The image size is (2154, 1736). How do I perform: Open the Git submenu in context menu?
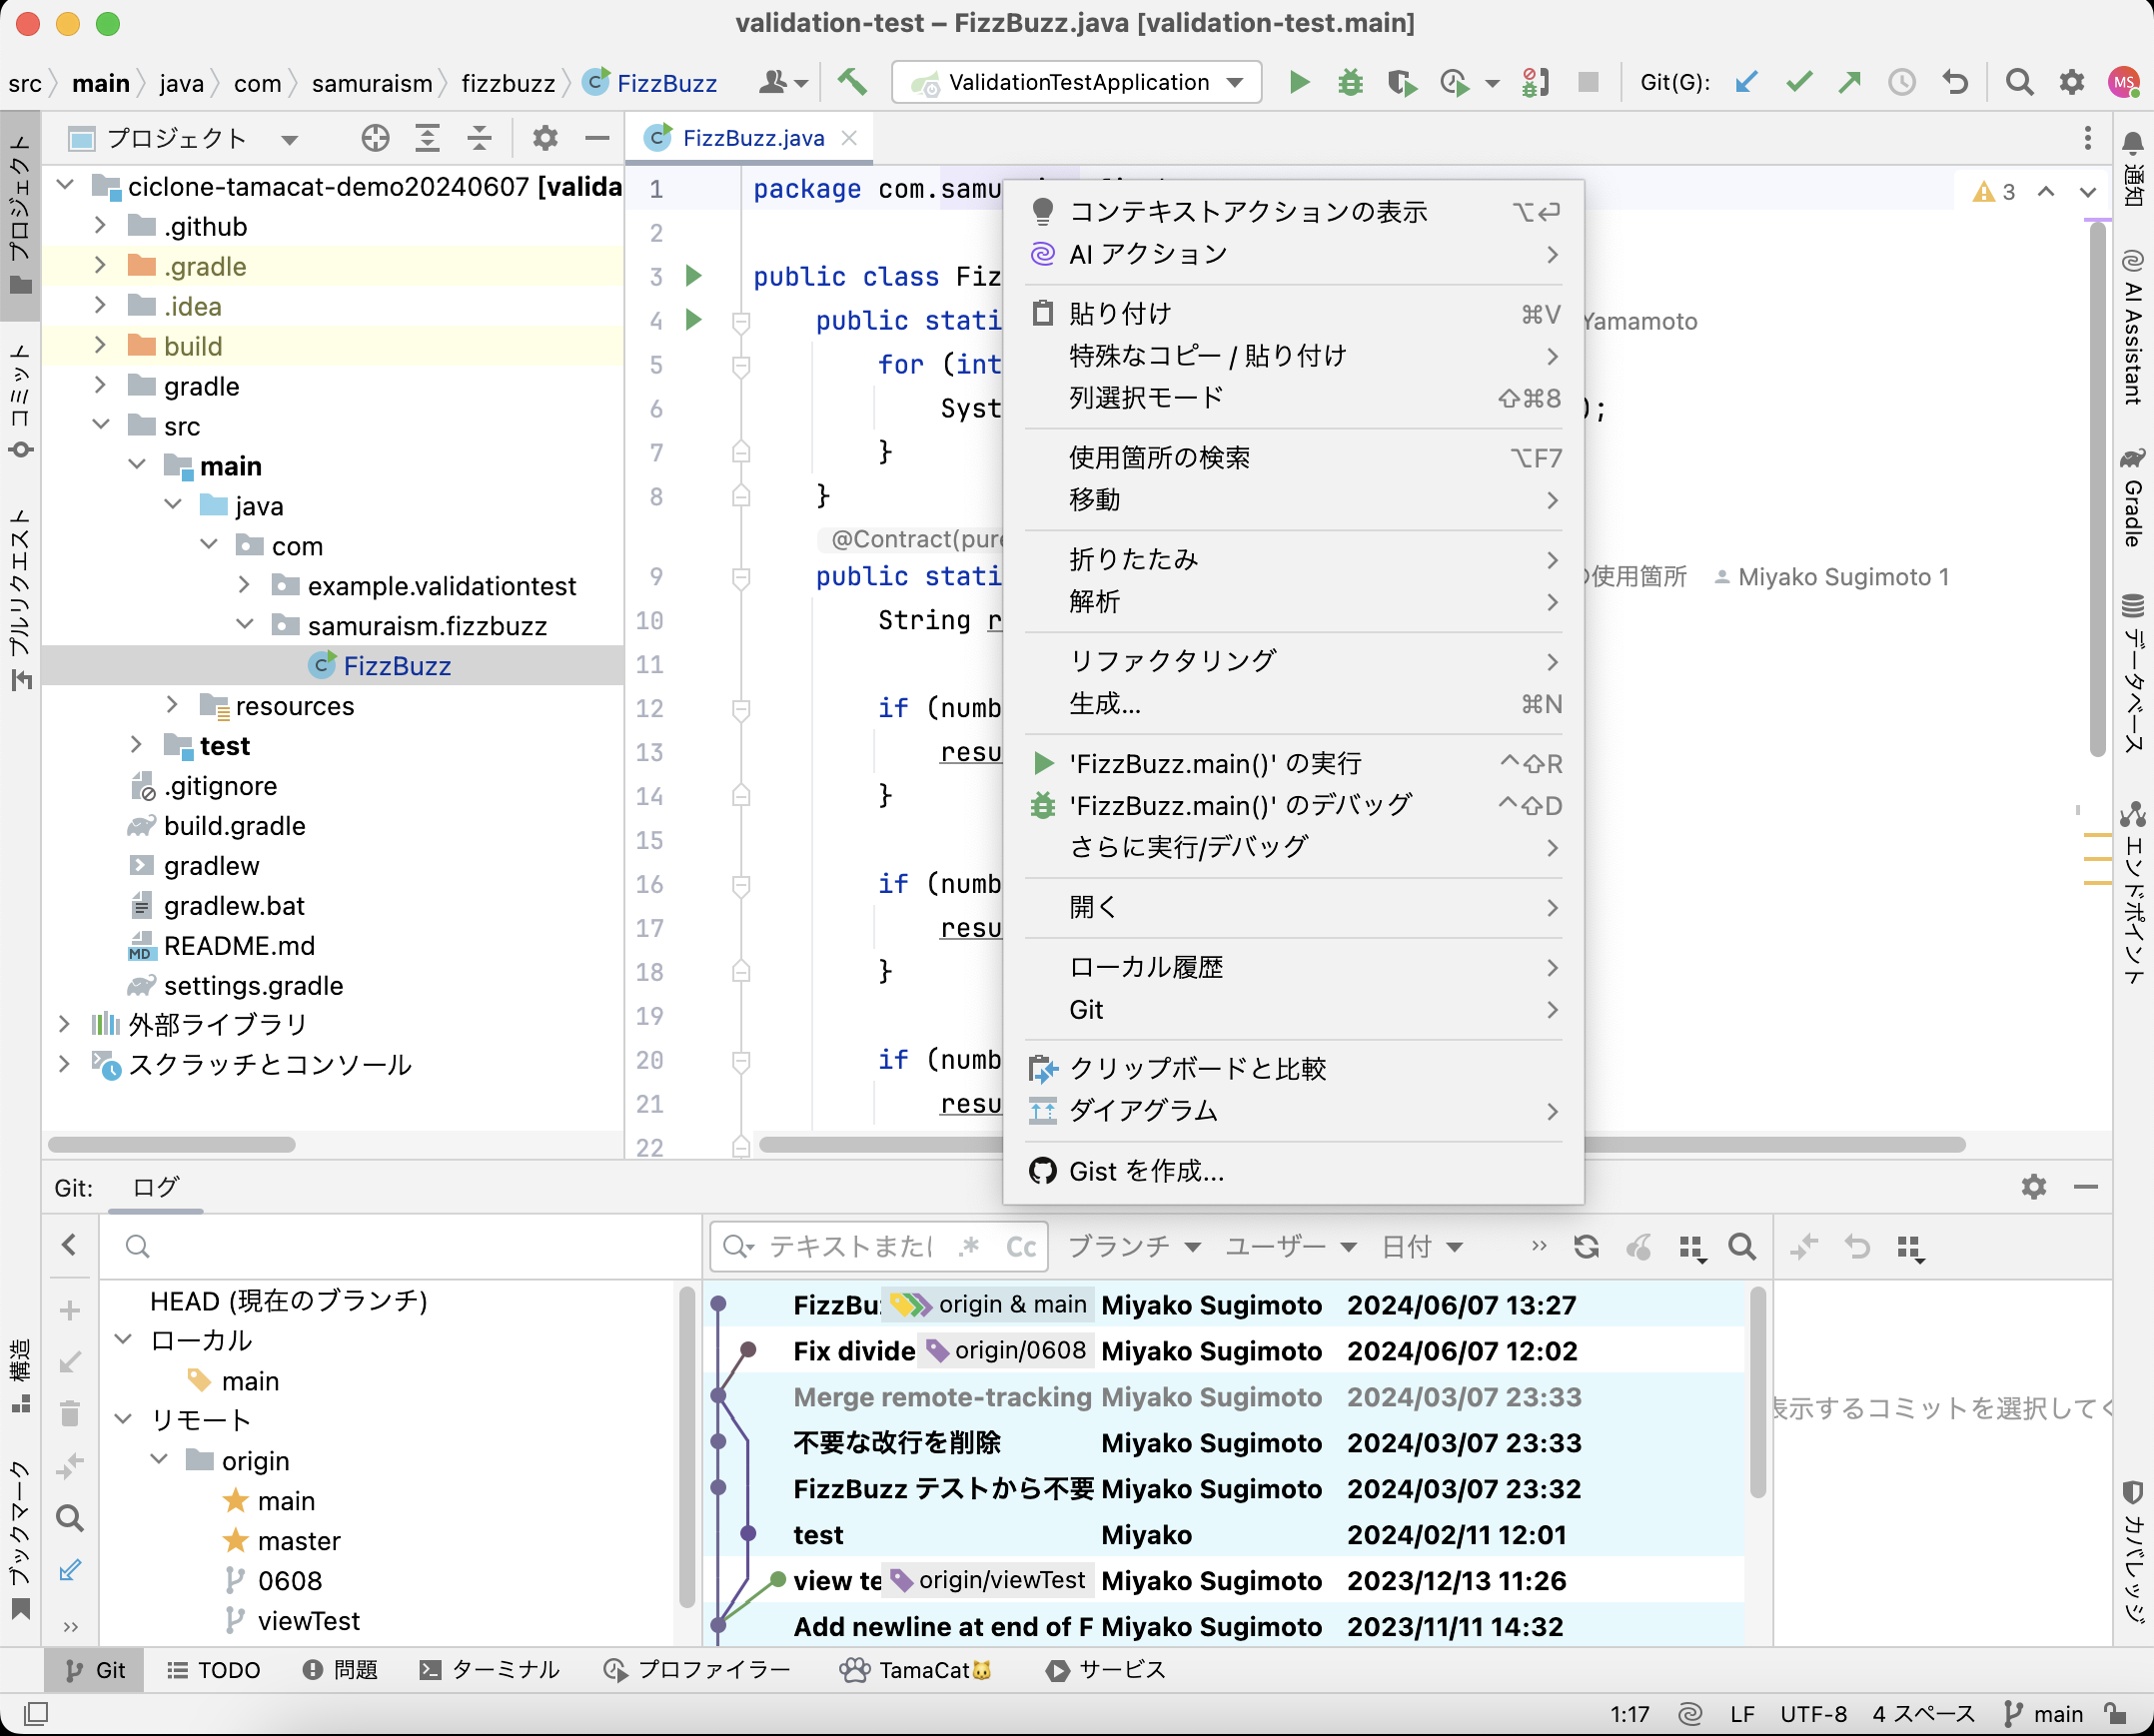[1293, 1010]
